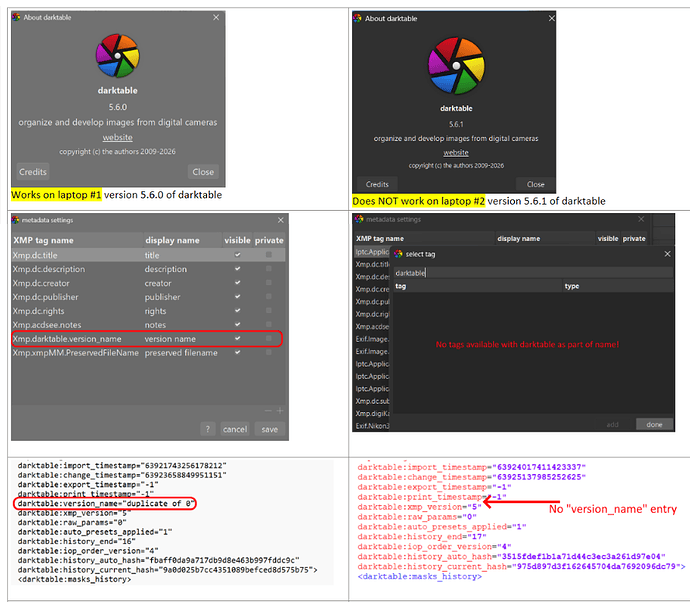Click done in the select tag dialog
This screenshot has width=690, height=602.
click(654, 424)
